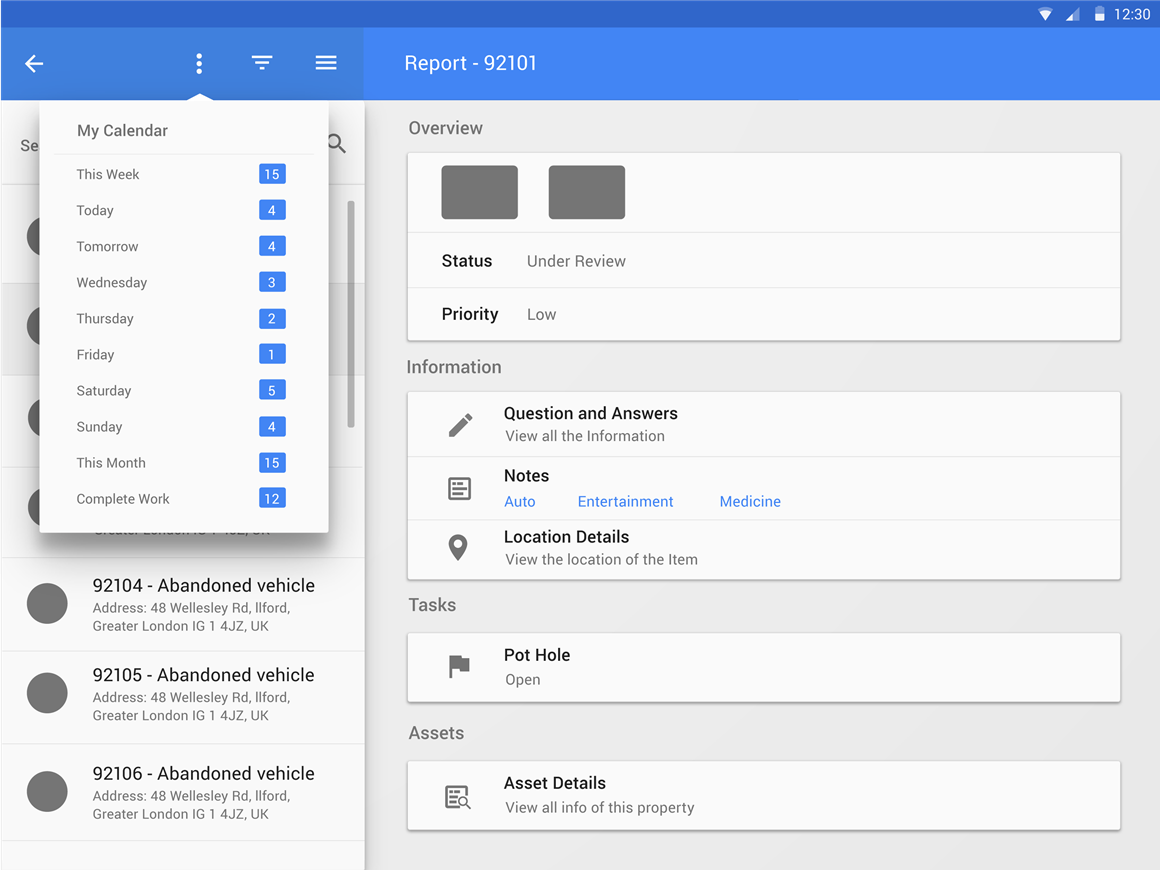This screenshot has width=1160, height=870.
Task: Open the filter icon in toolbar
Action: [262, 63]
